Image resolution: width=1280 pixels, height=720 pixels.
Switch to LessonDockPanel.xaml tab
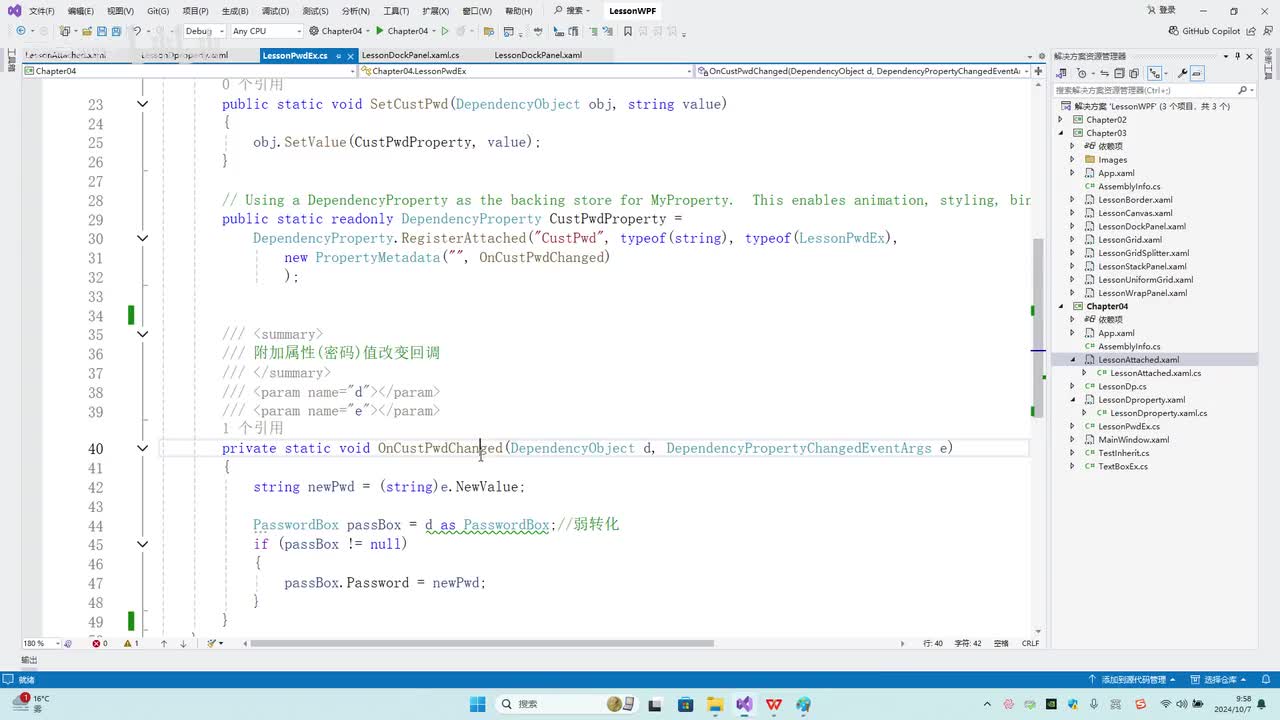538,56
